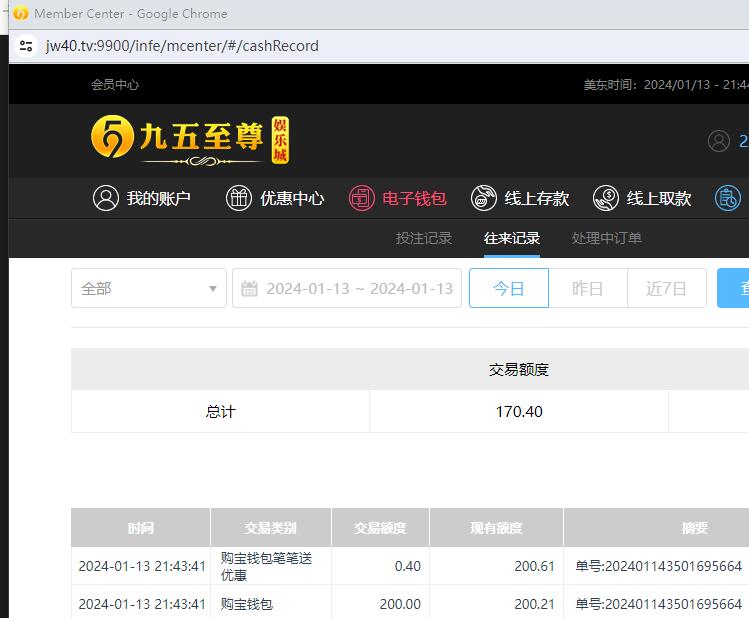Open date range picker 2024-01-13 ~ 2024-01-13
Image resolution: width=749 pixels, height=618 pixels.
[347, 288]
